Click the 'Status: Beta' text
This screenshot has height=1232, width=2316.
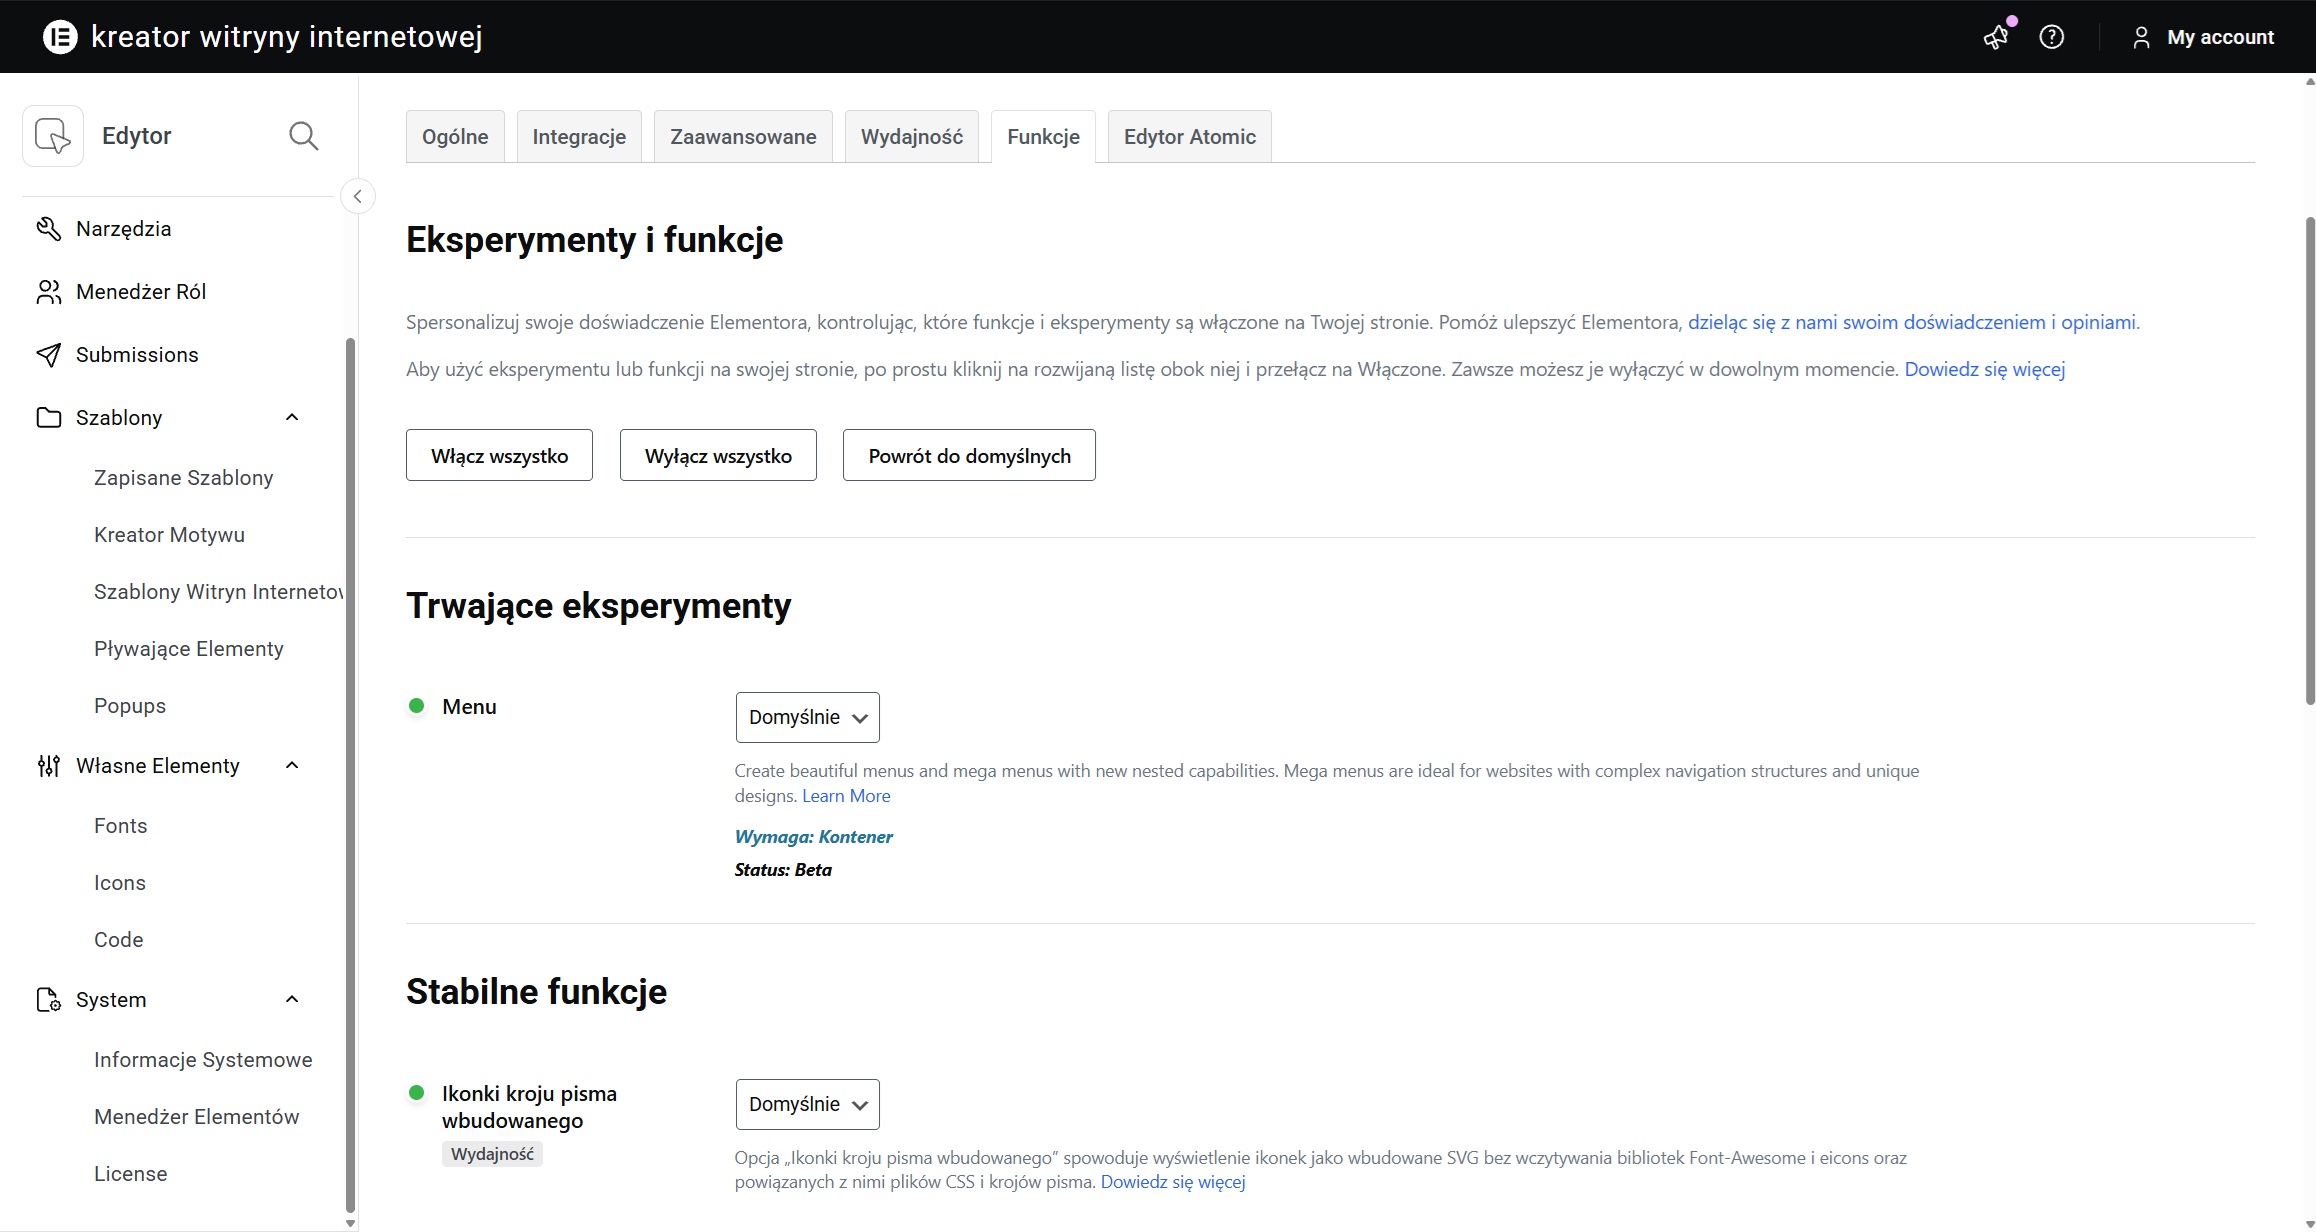coord(783,870)
